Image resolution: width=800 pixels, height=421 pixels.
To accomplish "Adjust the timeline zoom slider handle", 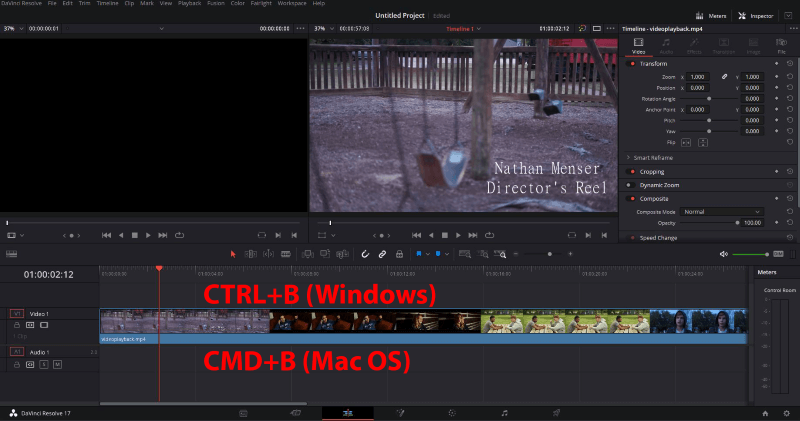I will point(549,254).
